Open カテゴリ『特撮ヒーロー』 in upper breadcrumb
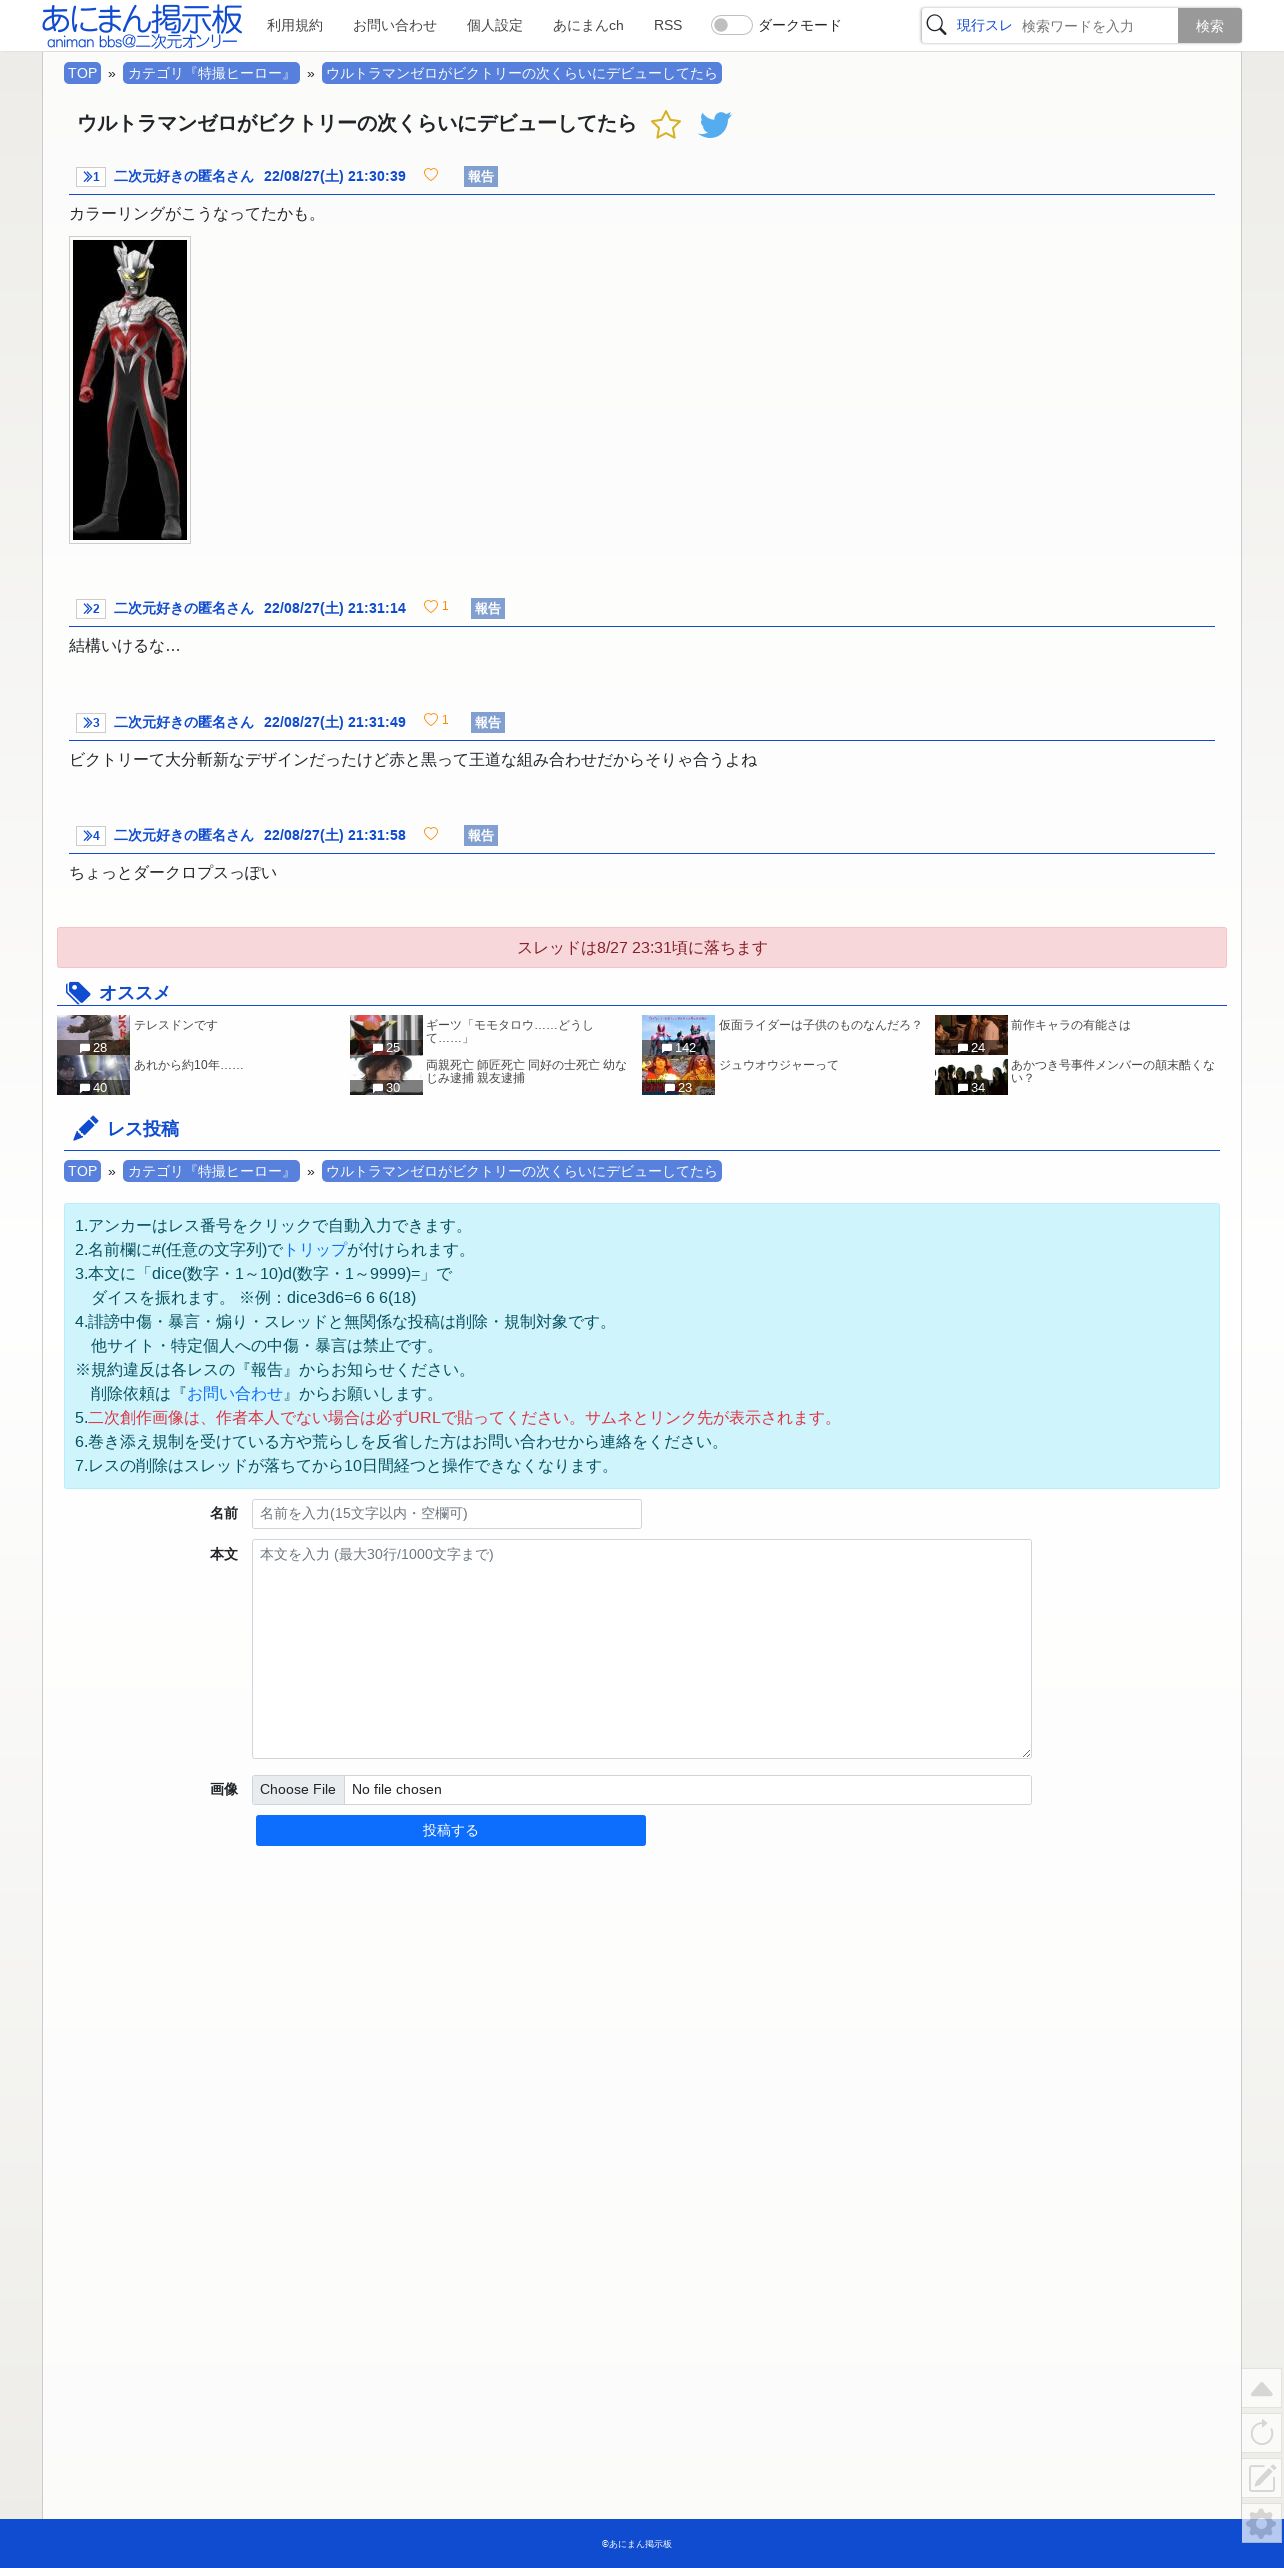 point(211,73)
